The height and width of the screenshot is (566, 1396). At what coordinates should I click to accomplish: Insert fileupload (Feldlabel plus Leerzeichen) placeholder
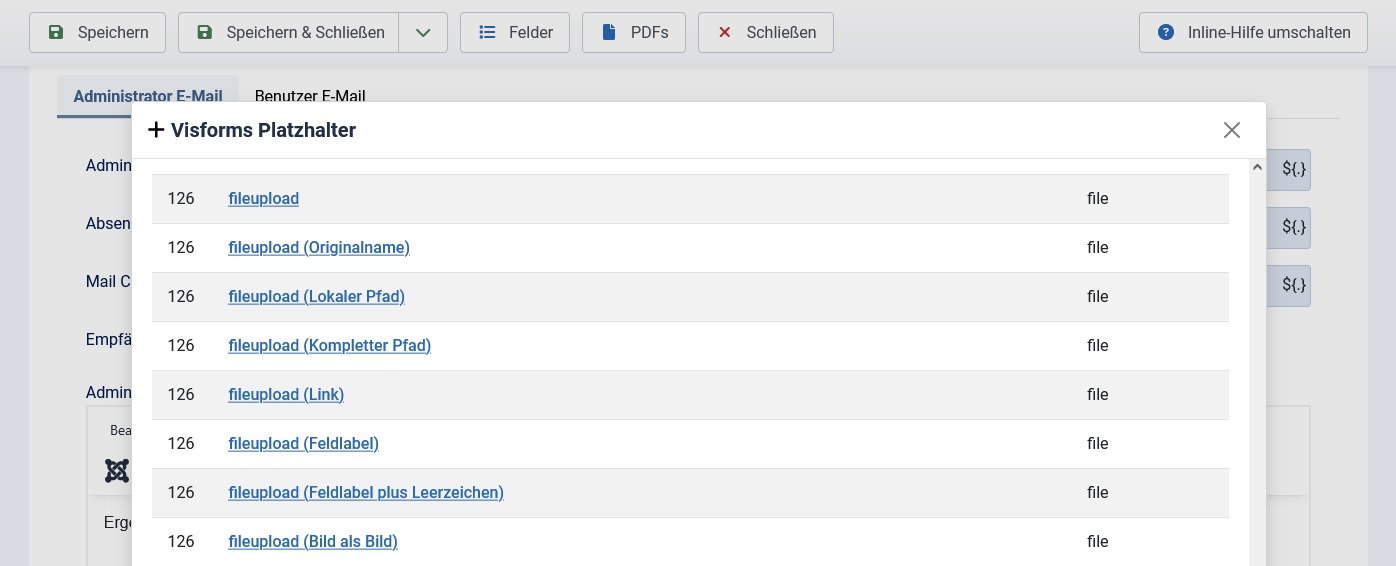pos(365,493)
